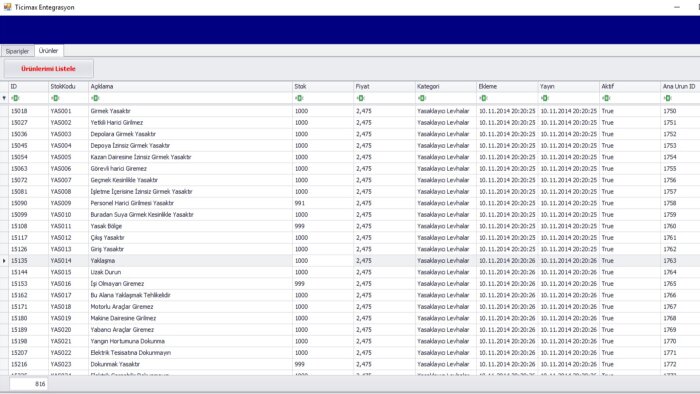
Task: Click description Uzak Durun
Action: (x=106, y=272)
